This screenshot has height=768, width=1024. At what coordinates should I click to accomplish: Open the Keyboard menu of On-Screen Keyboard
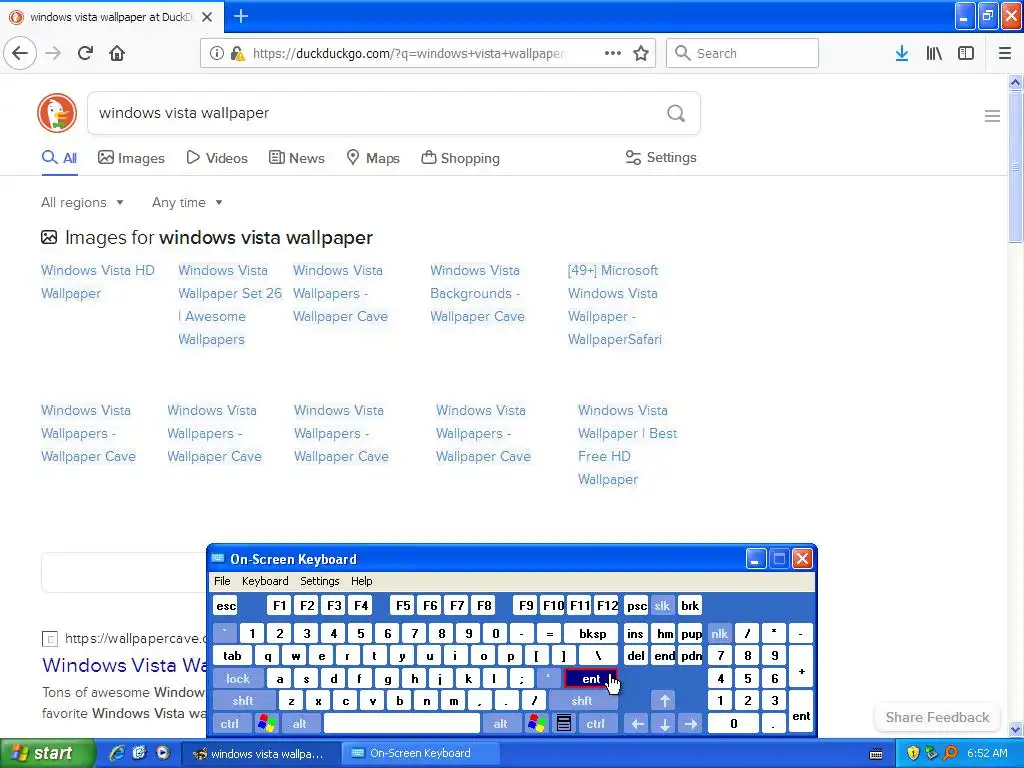(x=264, y=581)
